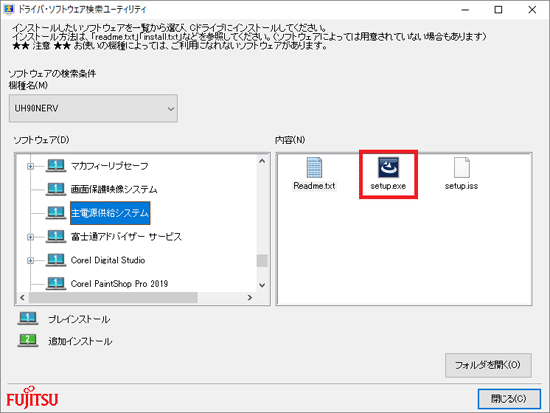Viewport: 550px width, 413px height.
Task: Click the プレインストール legend text
Action: (x=79, y=319)
